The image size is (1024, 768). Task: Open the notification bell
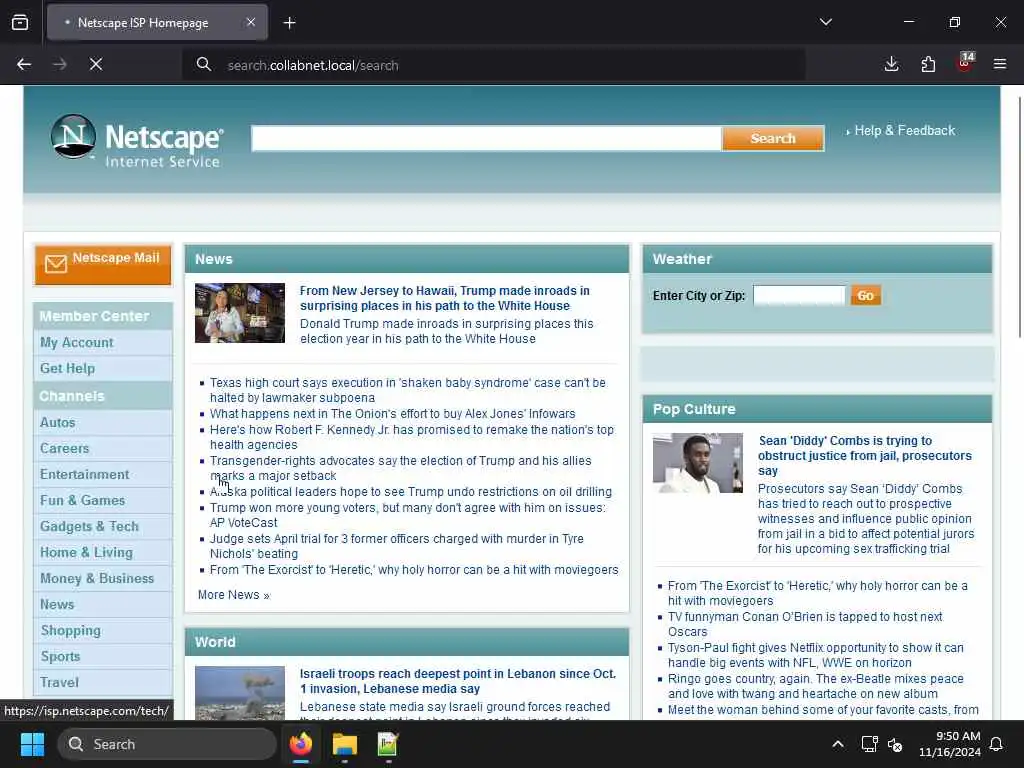[x=997, y=744]
